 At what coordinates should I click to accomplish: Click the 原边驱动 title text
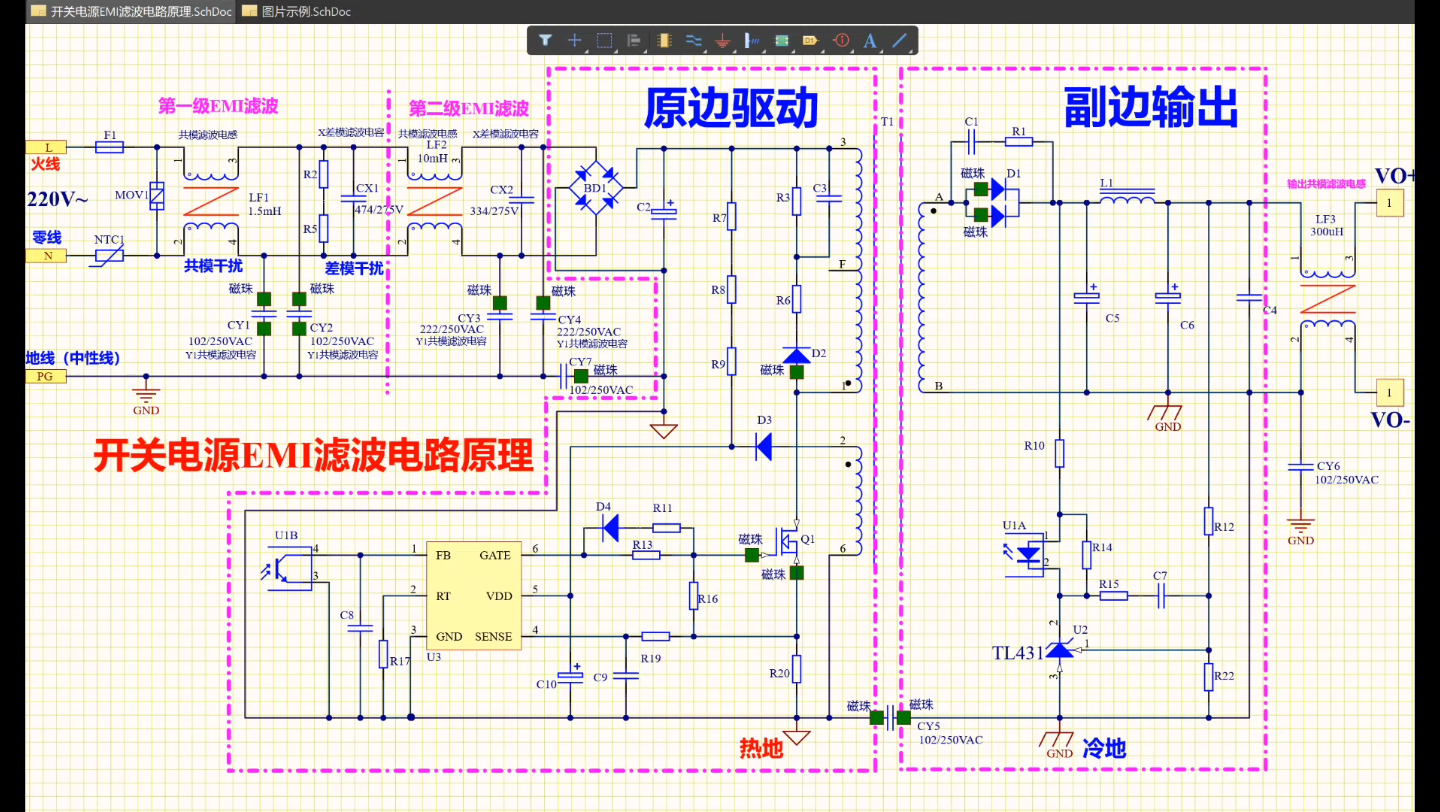(730, 108)
